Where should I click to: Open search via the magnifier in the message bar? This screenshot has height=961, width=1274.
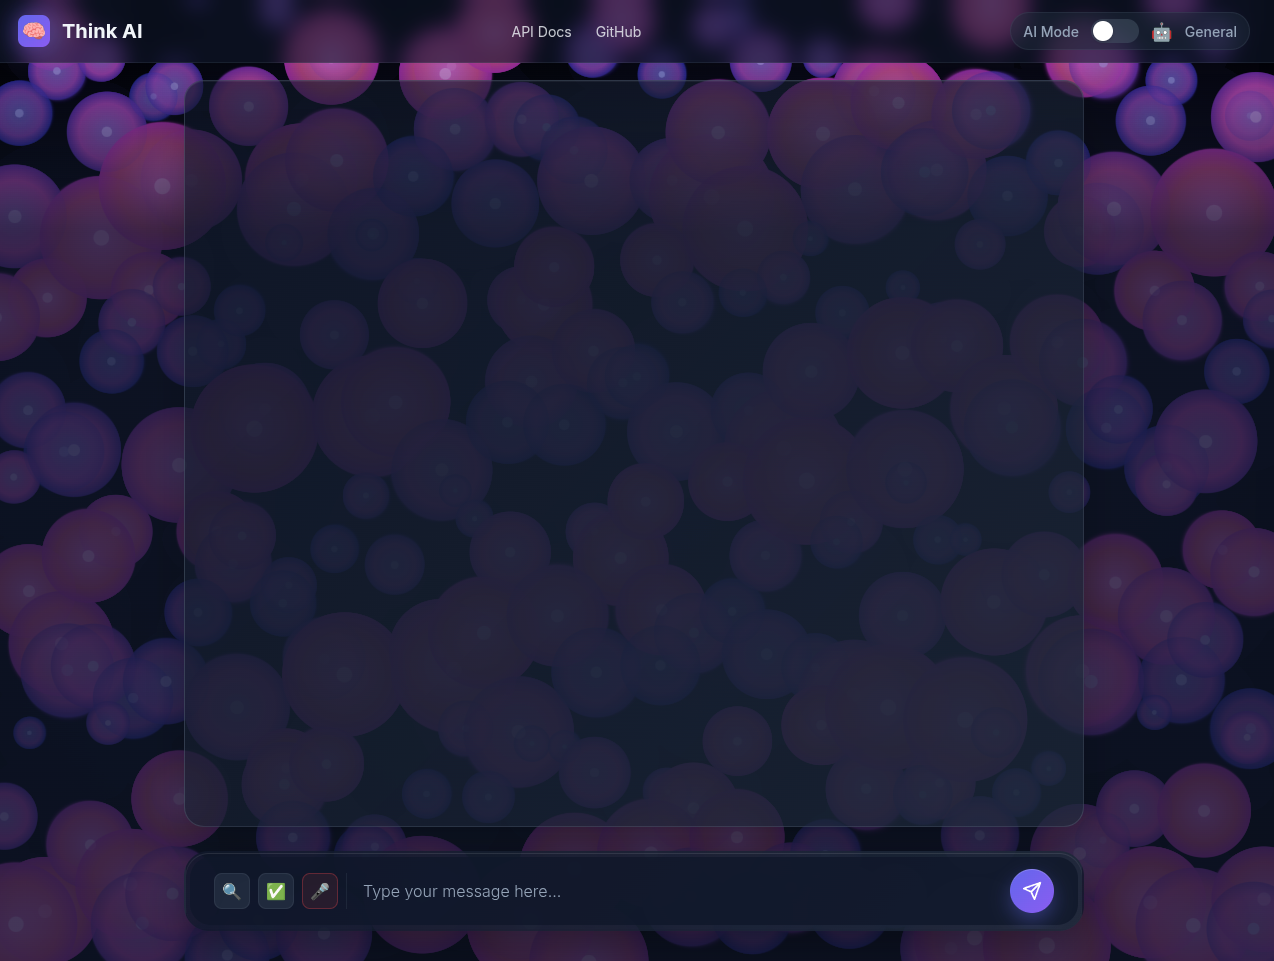tap(231, 891)
